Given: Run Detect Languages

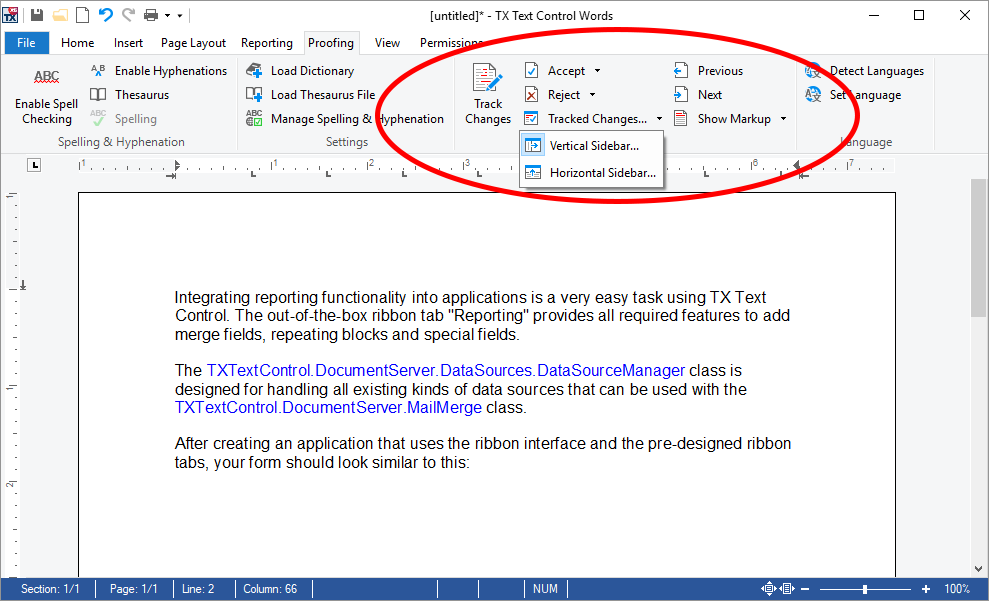Looking at the screenshot, I should (864, 71).
